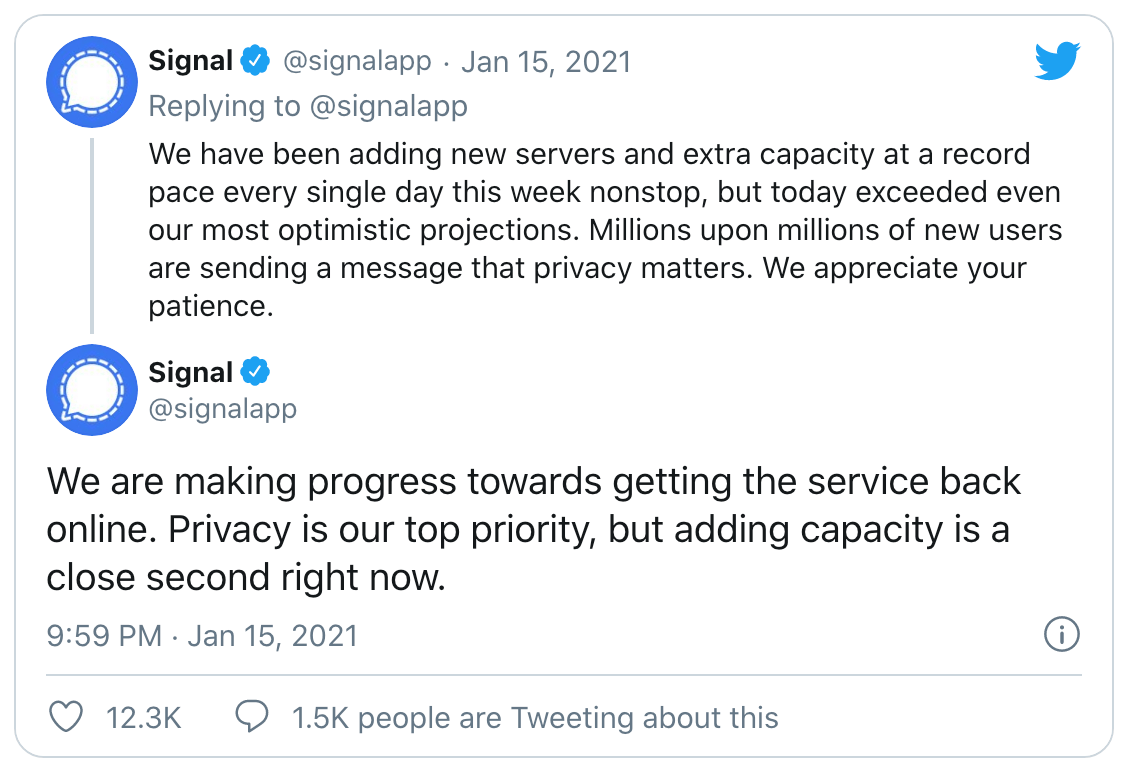Viewport: 1136px width, 778px height.
Task: Click the bold Signal name of main tweet
Action: click(x=191, y=372)
